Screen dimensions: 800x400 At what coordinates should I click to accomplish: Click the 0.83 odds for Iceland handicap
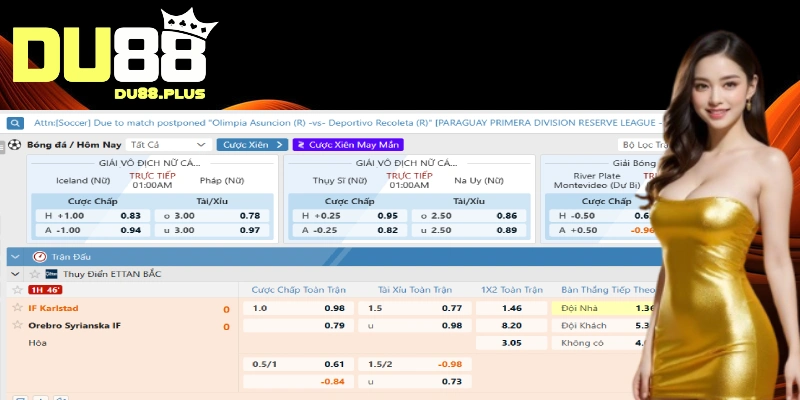130,216
